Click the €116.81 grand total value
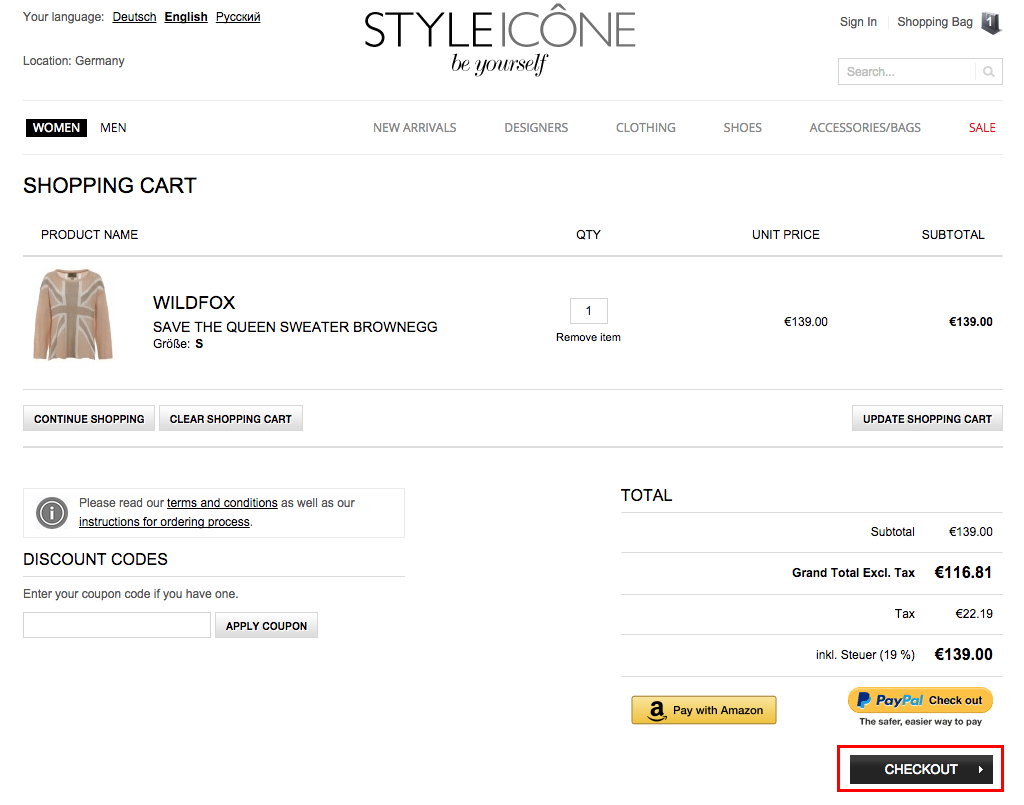 [x=963, y=573]
